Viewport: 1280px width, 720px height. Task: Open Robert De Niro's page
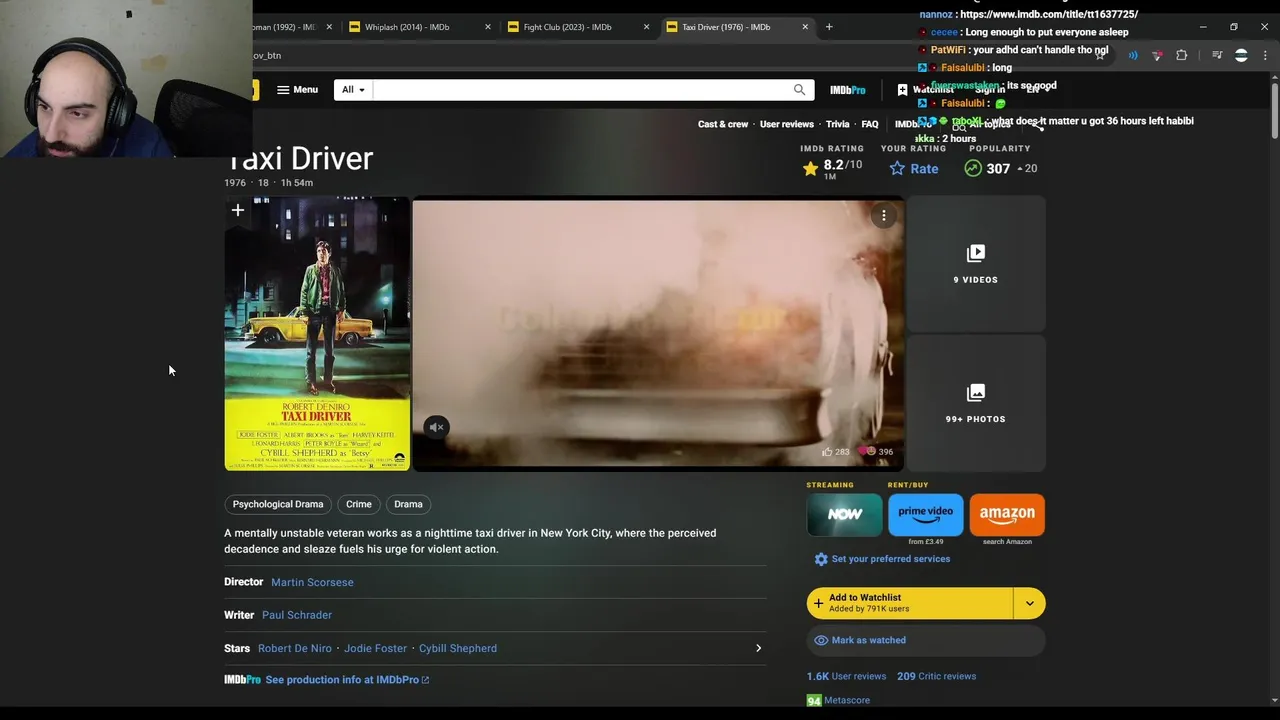(295, 648)
